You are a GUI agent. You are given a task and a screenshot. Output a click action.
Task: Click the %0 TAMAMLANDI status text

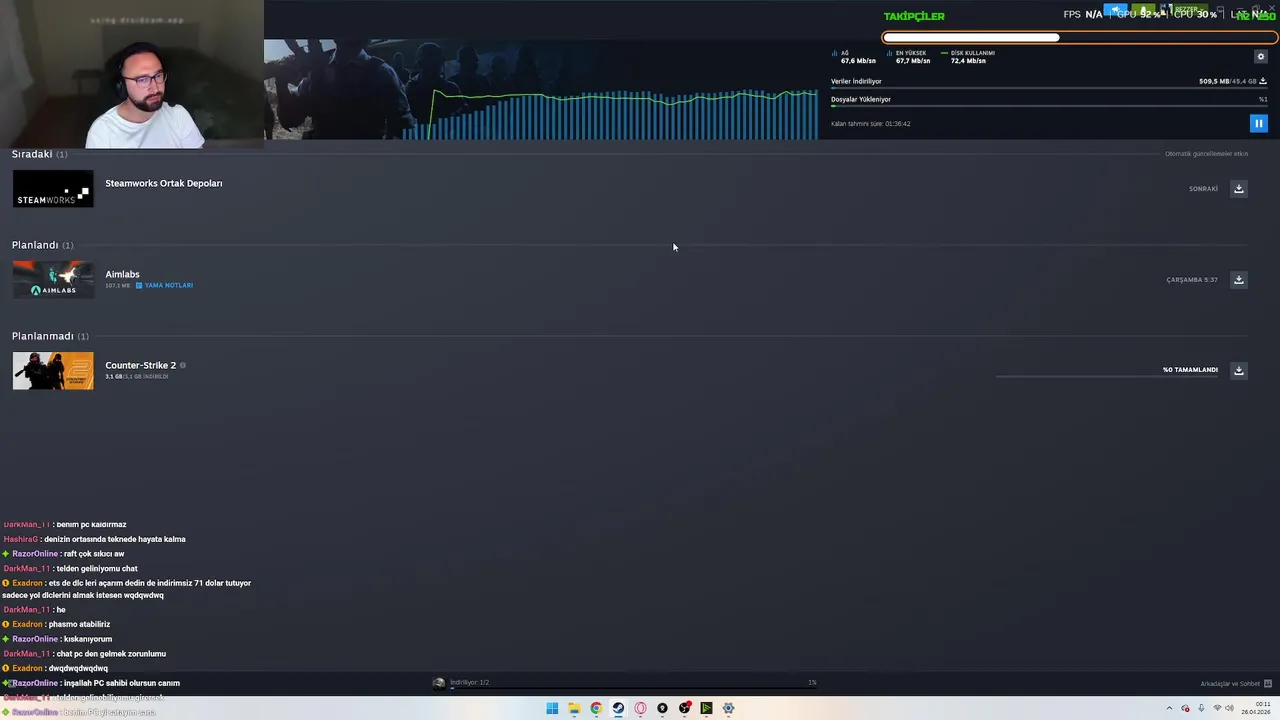tap(1190, 370)
